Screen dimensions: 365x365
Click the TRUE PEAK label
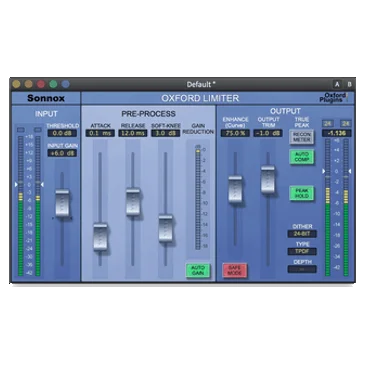pos(302,122)
